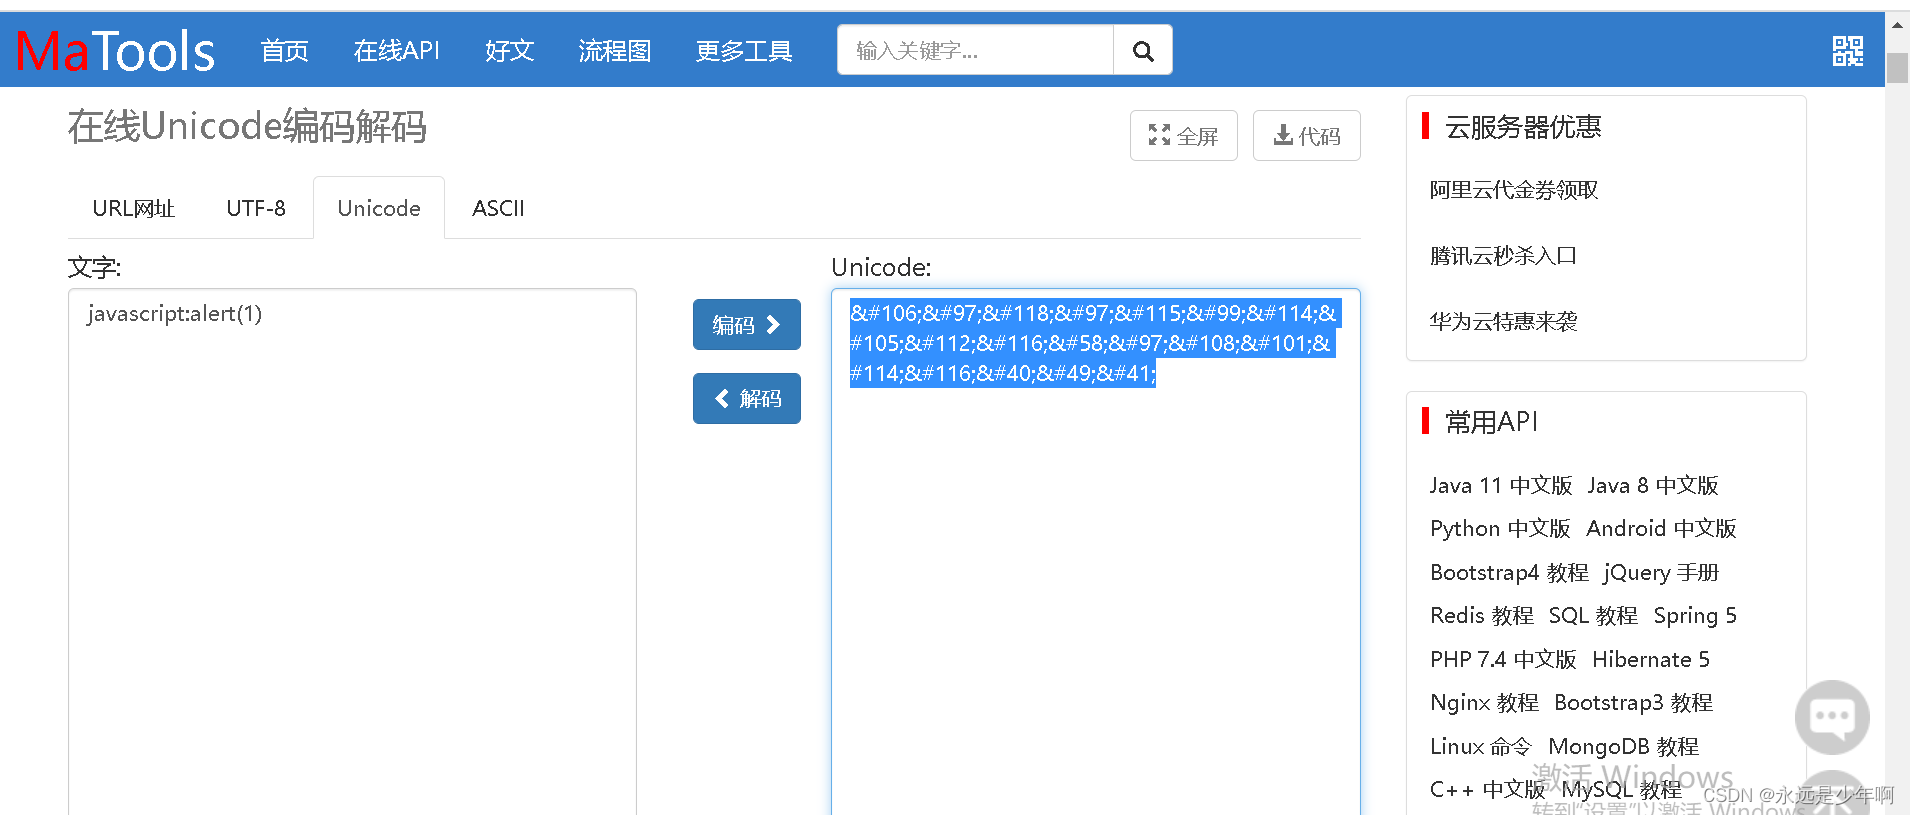The image size is (1910, 815).
Task: Click inside the 文字 text area
Action: tap(352, 552)
